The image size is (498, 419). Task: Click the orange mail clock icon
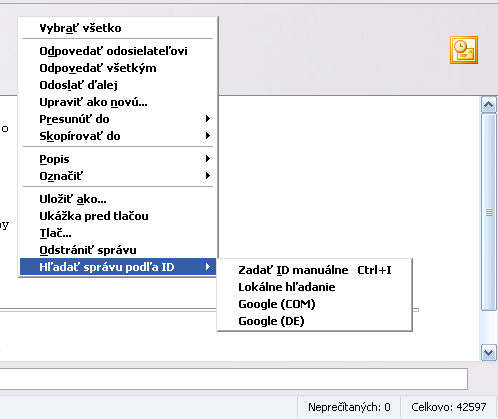(464, 50)
